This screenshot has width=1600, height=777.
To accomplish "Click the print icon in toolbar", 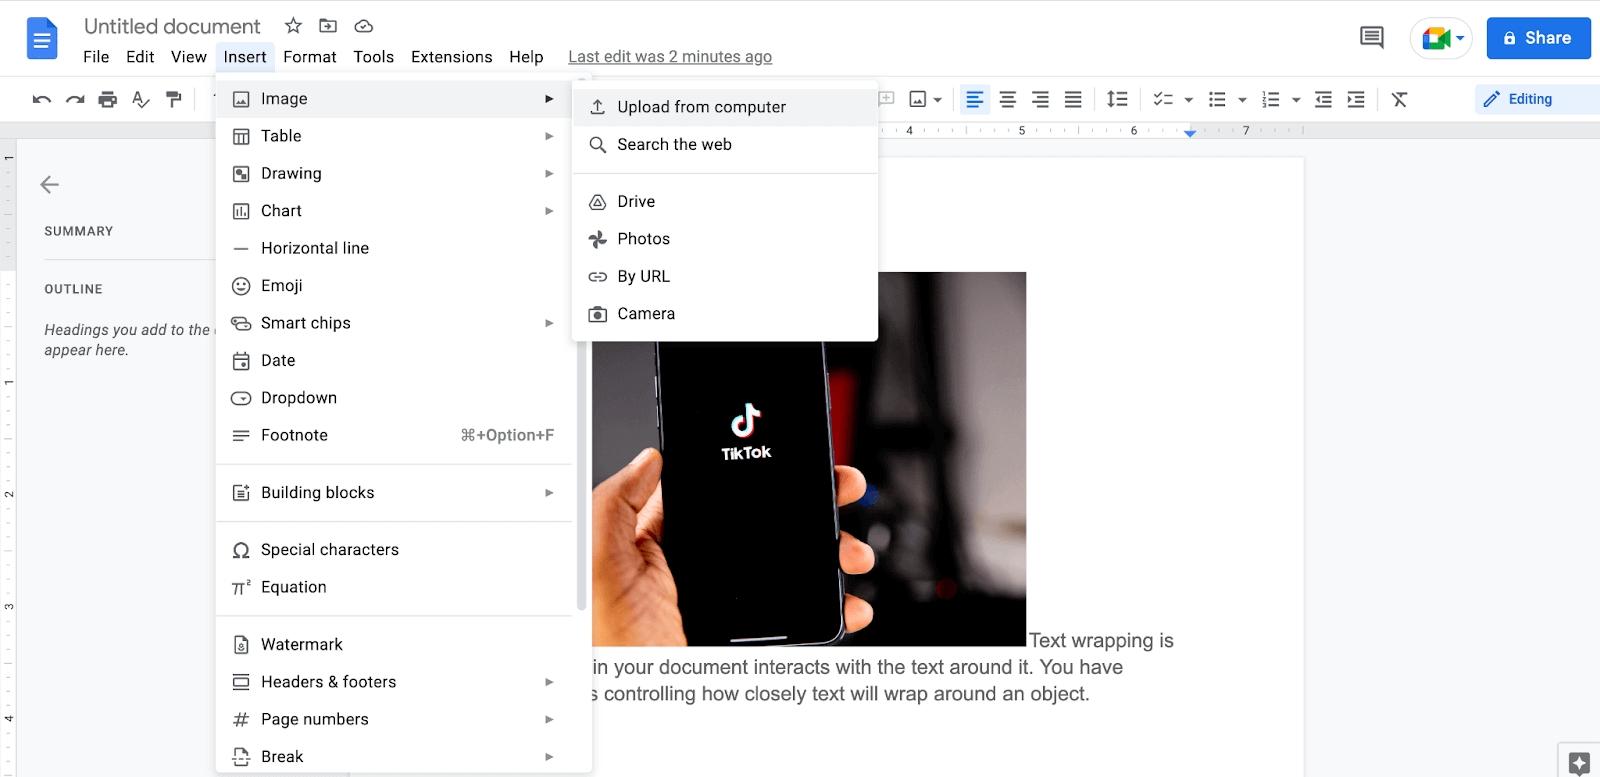I will click(108, 99).
